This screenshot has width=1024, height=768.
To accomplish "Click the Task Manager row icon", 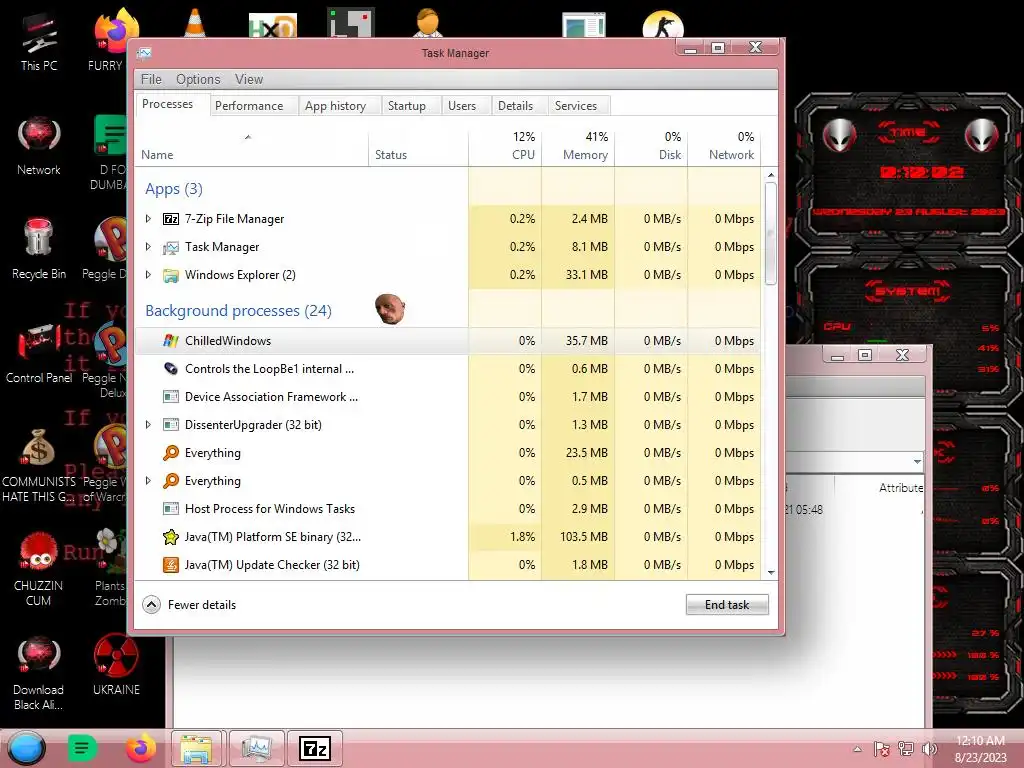I will coord(170,247).
